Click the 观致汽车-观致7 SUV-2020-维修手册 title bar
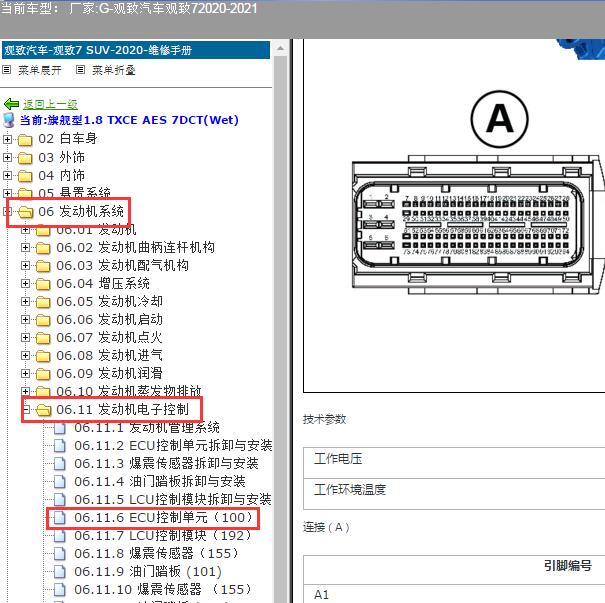 click(x=136, y=50)
